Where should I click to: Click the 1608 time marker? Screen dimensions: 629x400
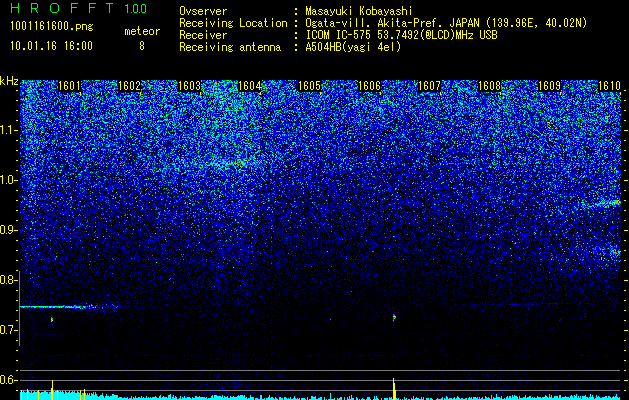point(489,86)
